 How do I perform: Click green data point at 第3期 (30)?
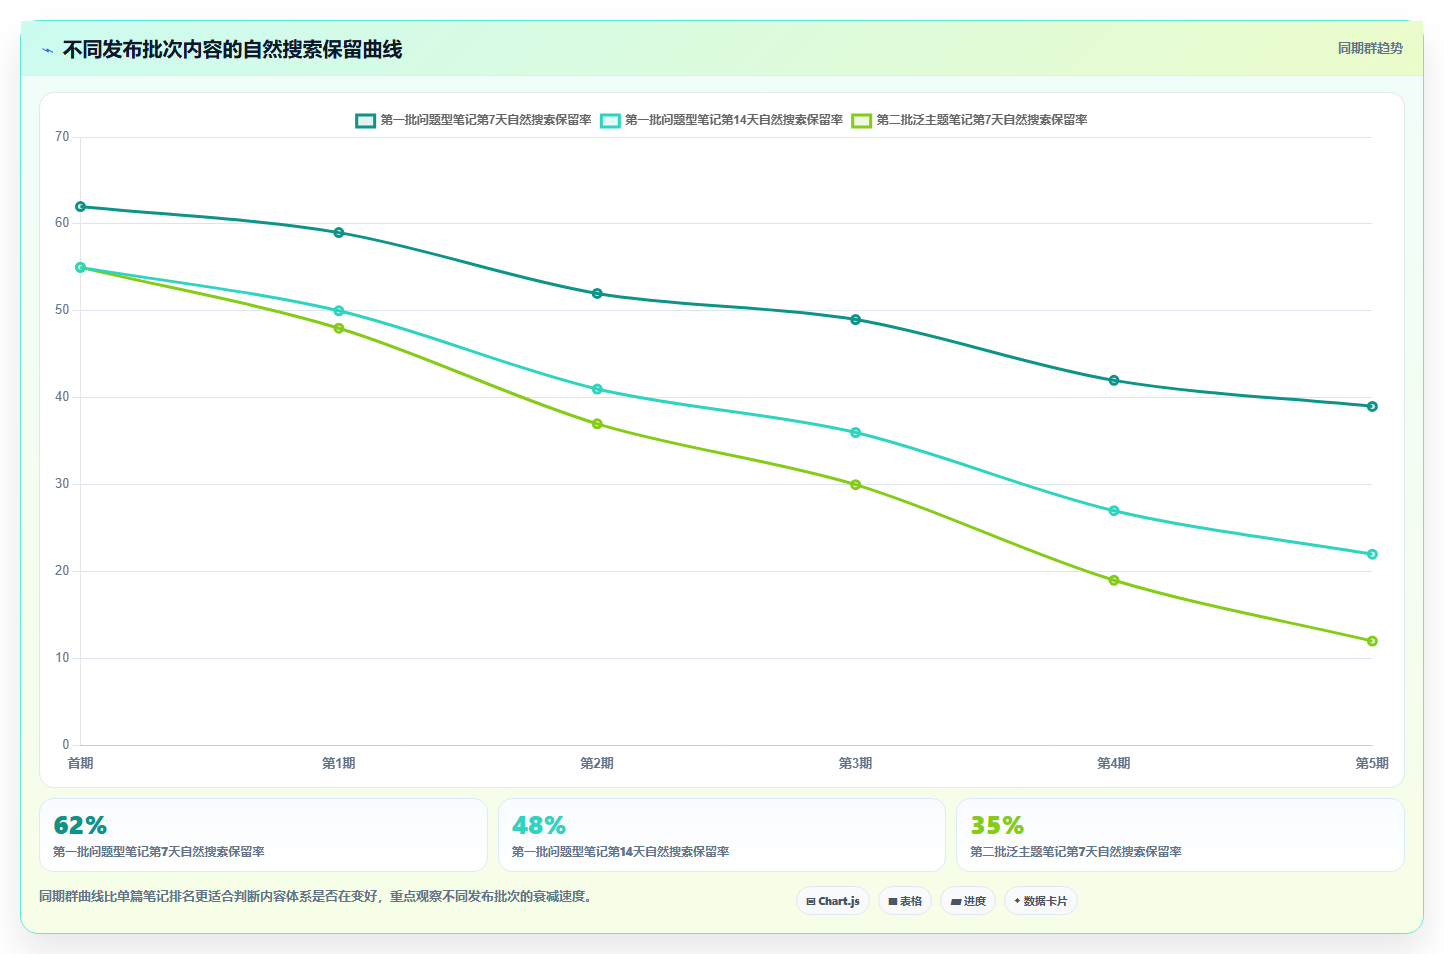coord(855,485)
